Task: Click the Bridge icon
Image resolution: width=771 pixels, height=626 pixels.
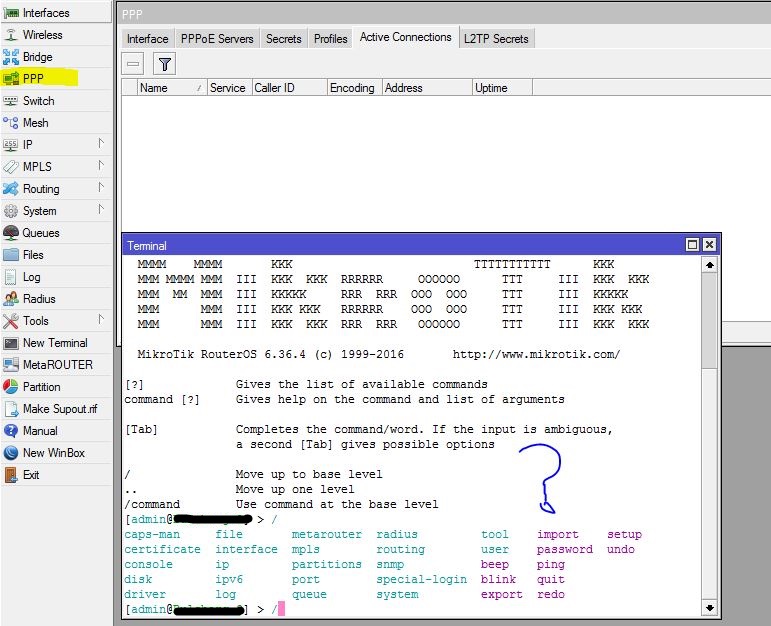Action: pos(11,57)
